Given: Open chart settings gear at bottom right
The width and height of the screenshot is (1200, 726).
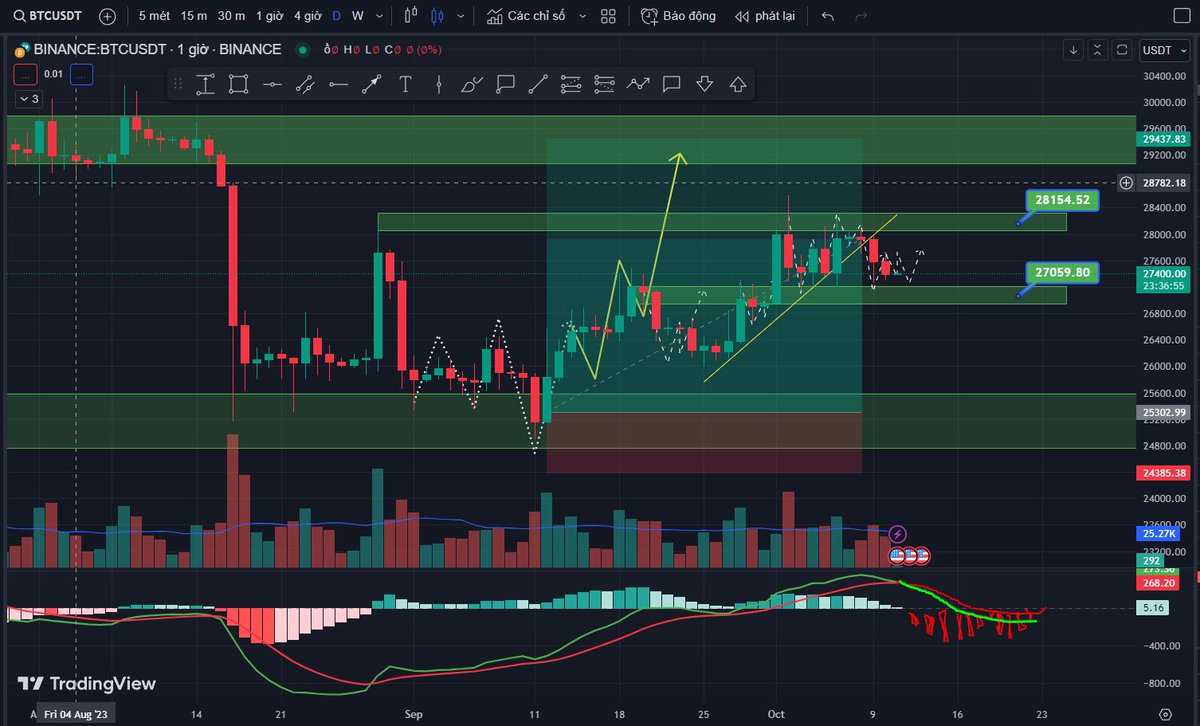Looking at the screenshot, I should 1165,714.
